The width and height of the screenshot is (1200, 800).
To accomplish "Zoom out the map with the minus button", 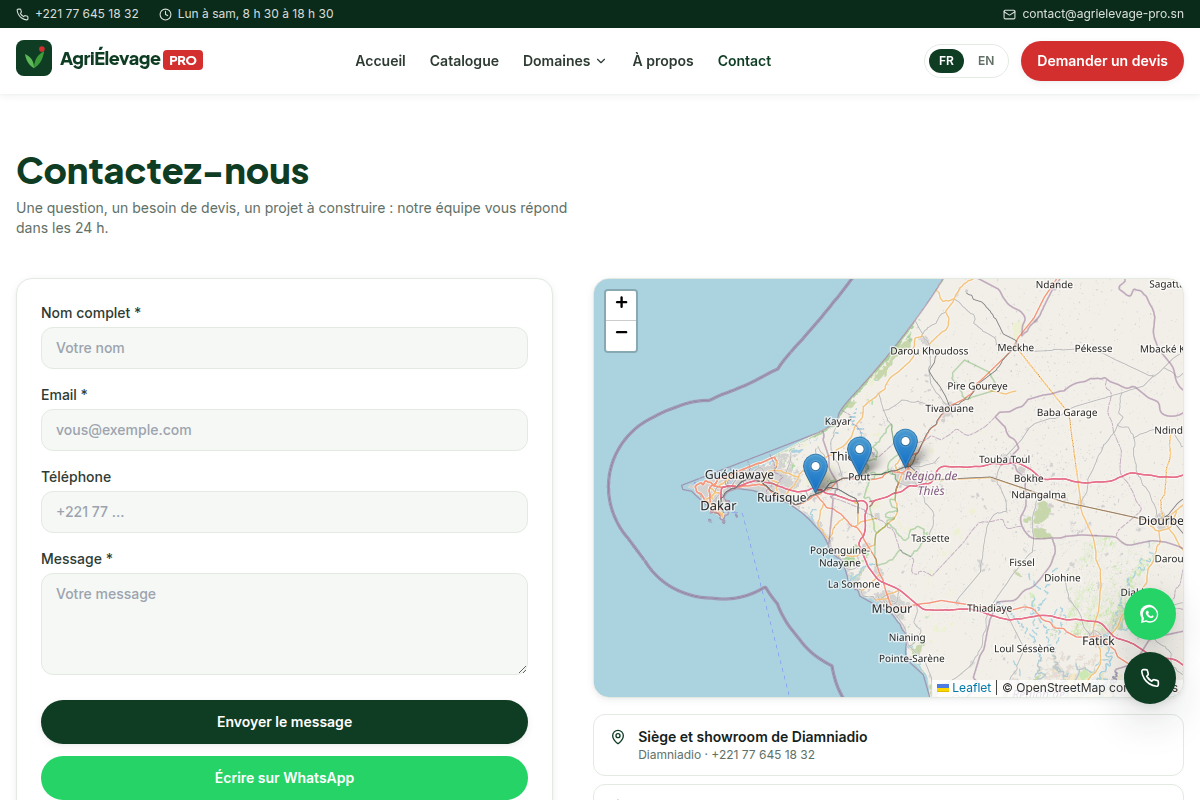I will click(621, 335).
